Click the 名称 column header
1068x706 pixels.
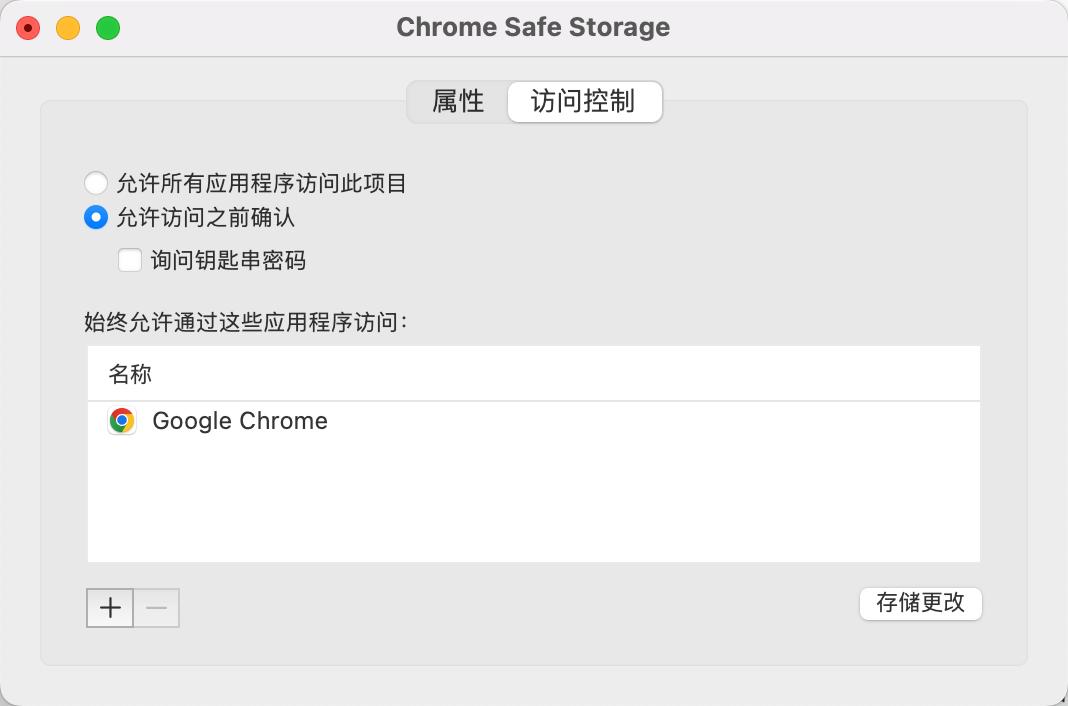130,374
